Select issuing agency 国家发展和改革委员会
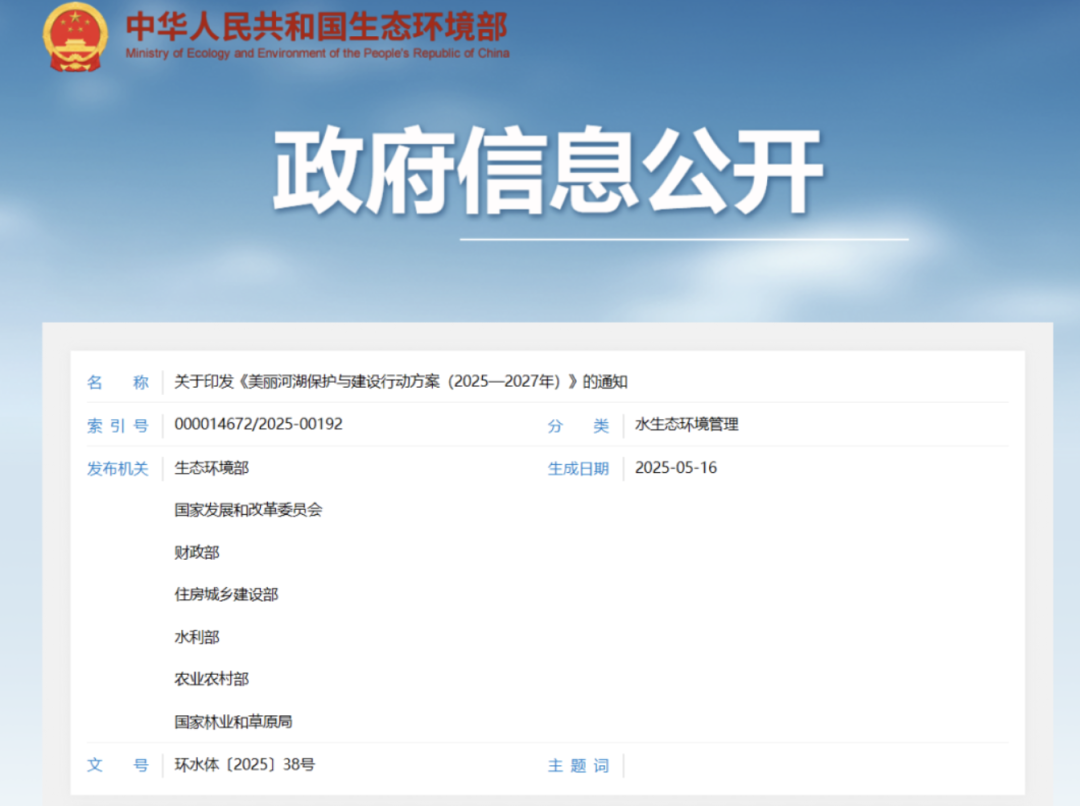 (x=248, y=510)
